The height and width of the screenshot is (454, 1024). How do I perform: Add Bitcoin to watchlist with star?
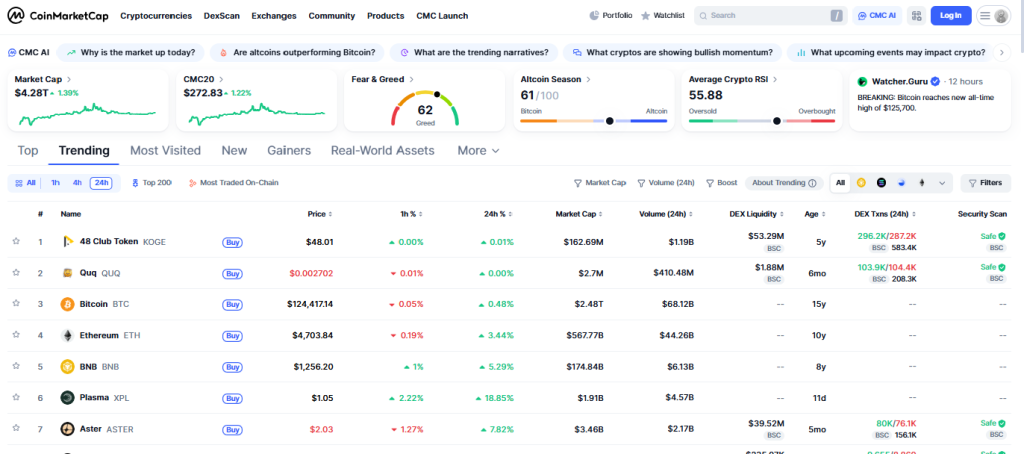point(16,304)
